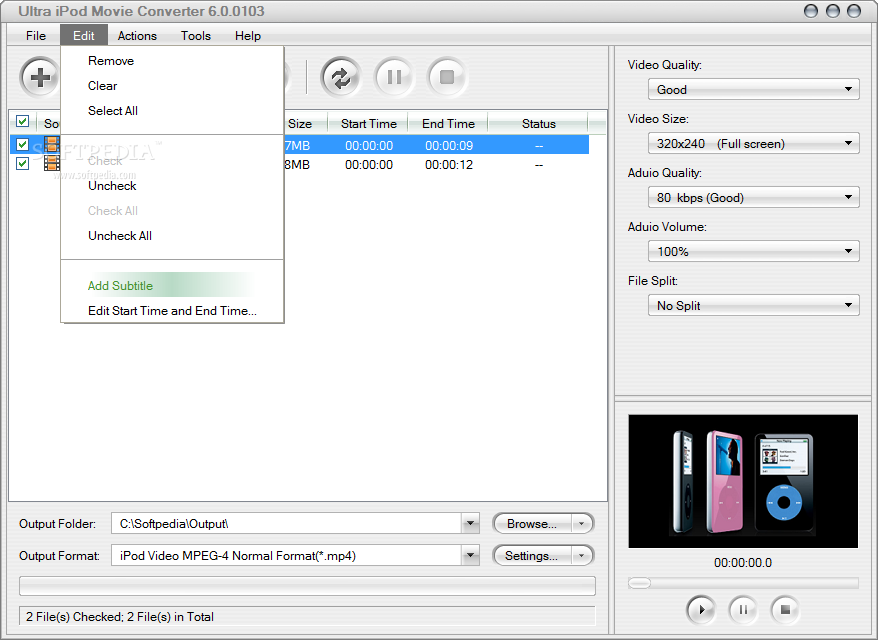The image size is (878, 640).
Task: Open the Video Size dropdown
Action: [753, 143]
